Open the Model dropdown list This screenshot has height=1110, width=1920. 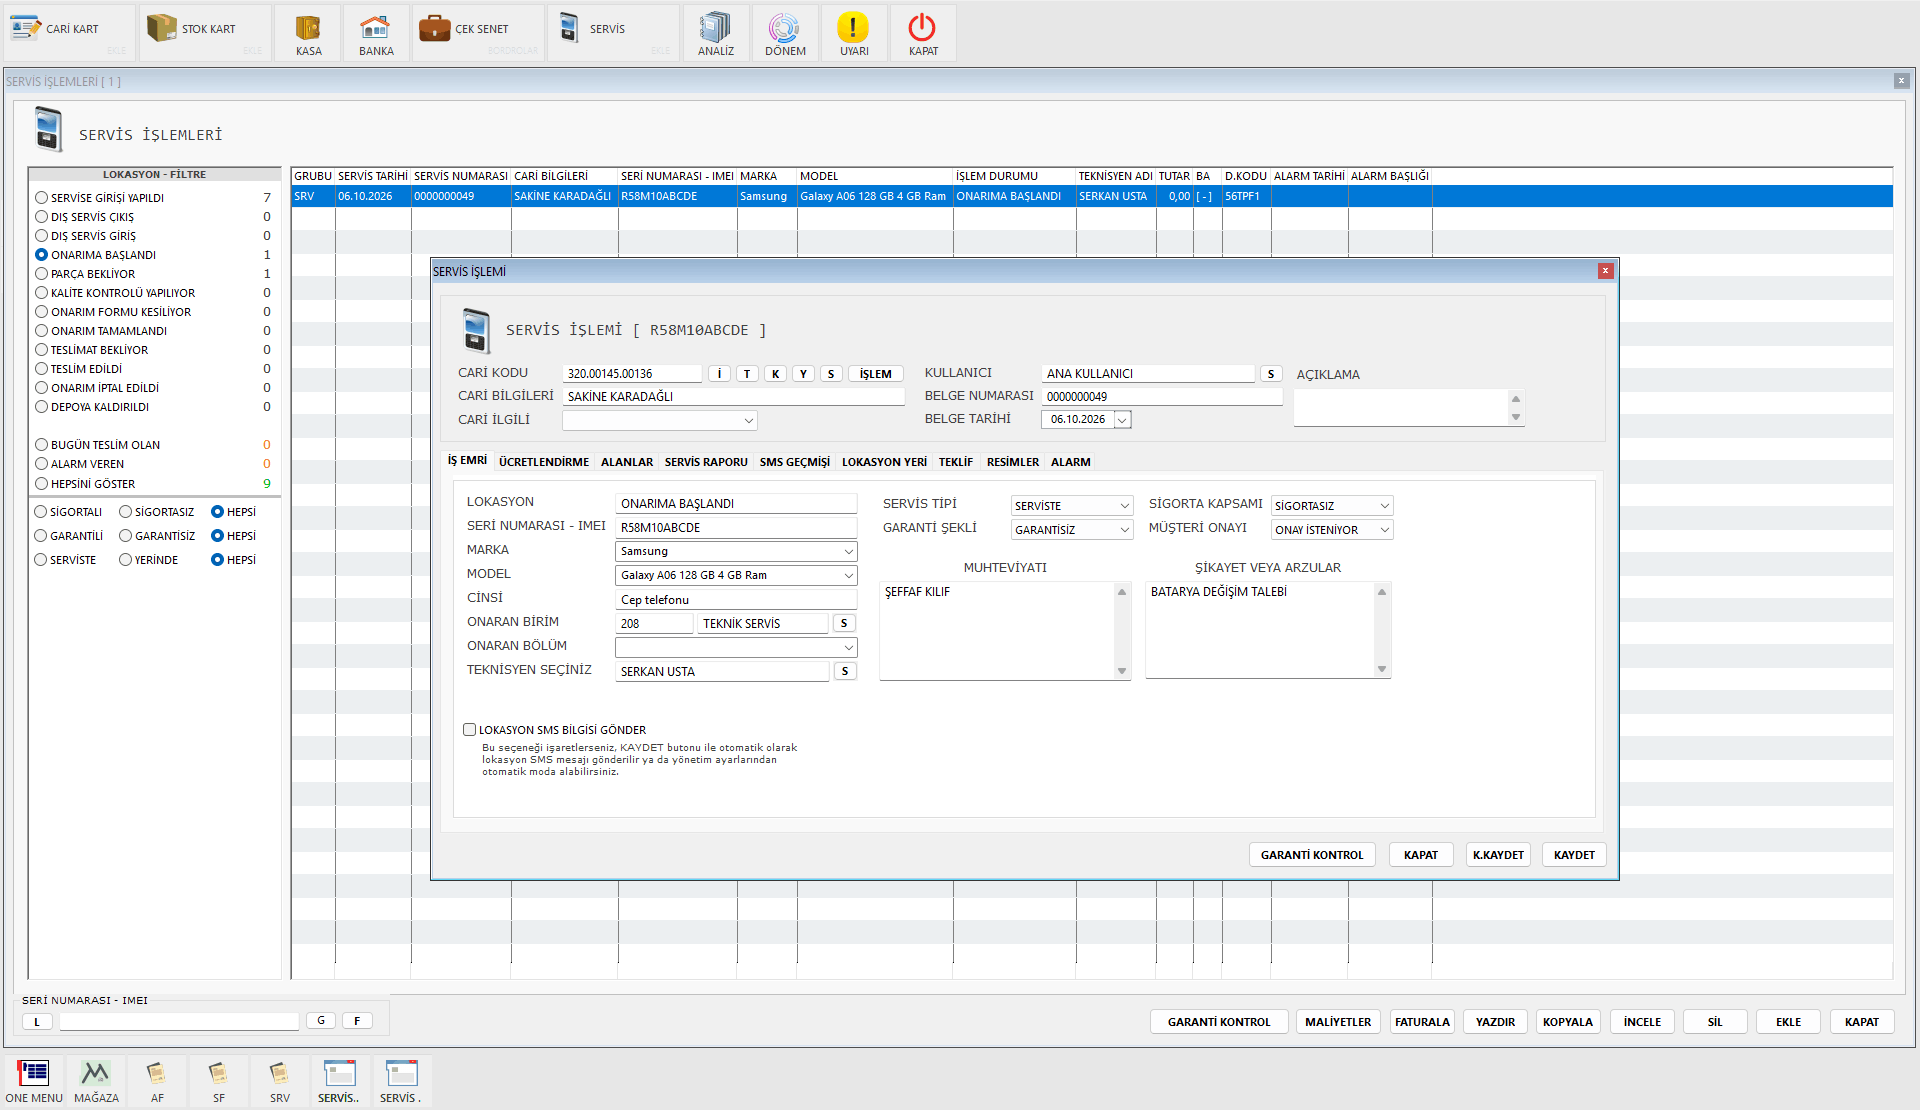[x=848, y=576]
